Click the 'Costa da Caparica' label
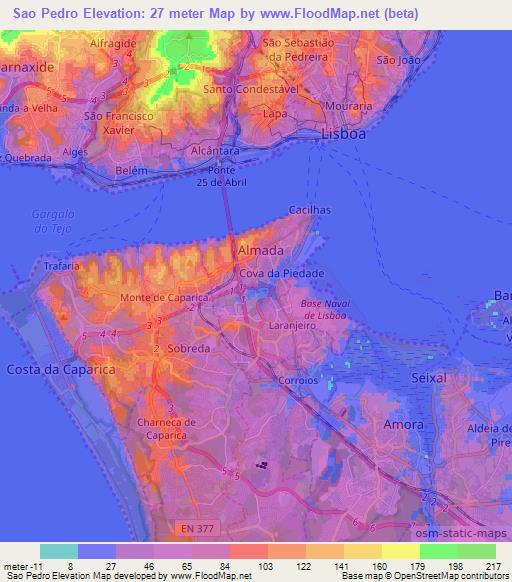This screenshot has width=512, height=582. (x=61, y=370)
